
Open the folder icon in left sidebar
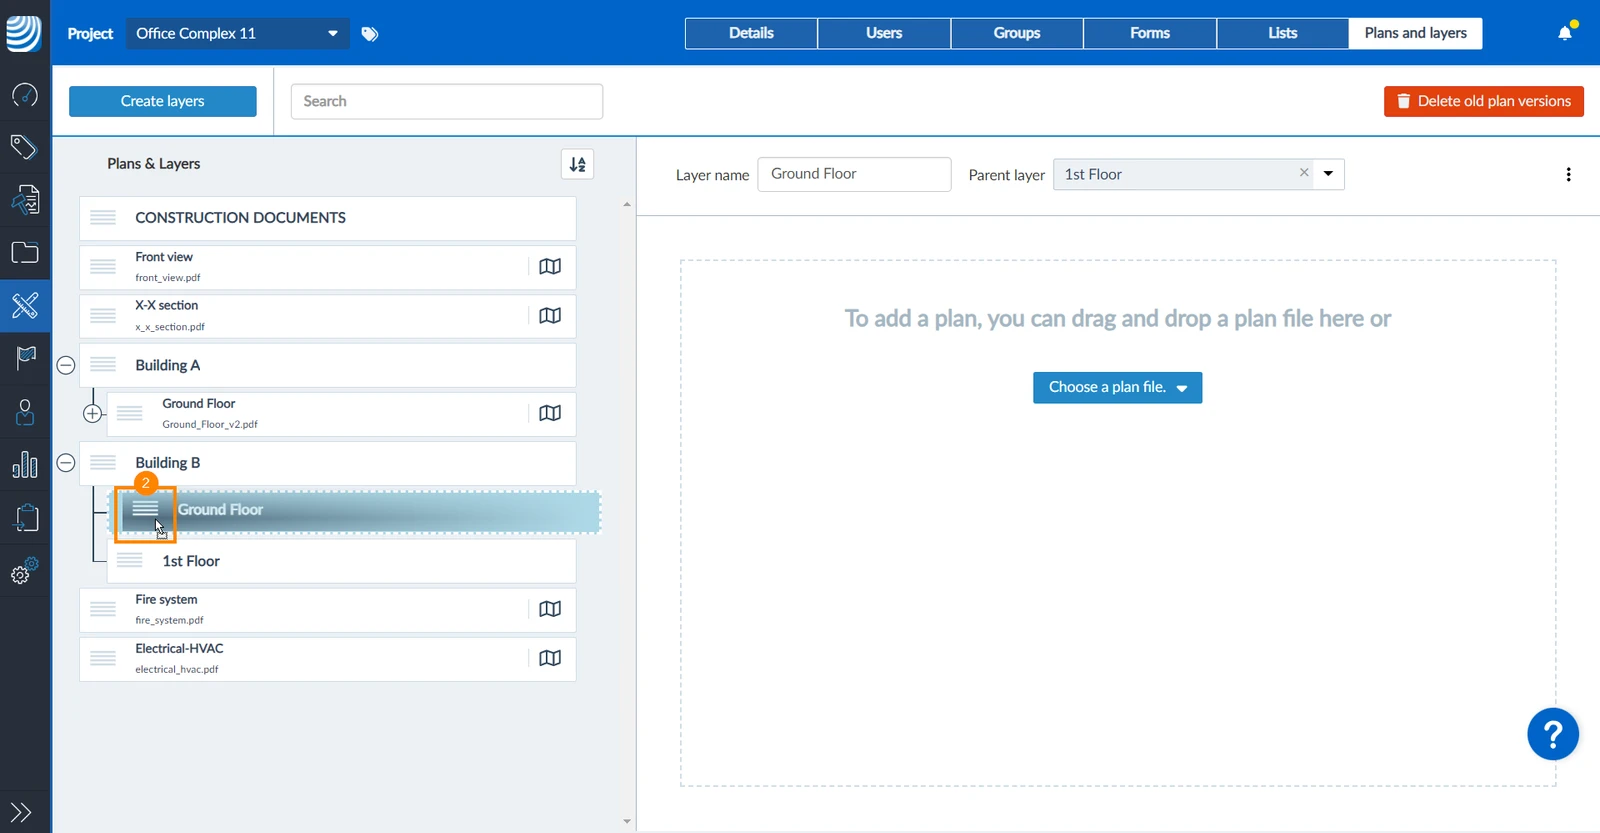25,252
